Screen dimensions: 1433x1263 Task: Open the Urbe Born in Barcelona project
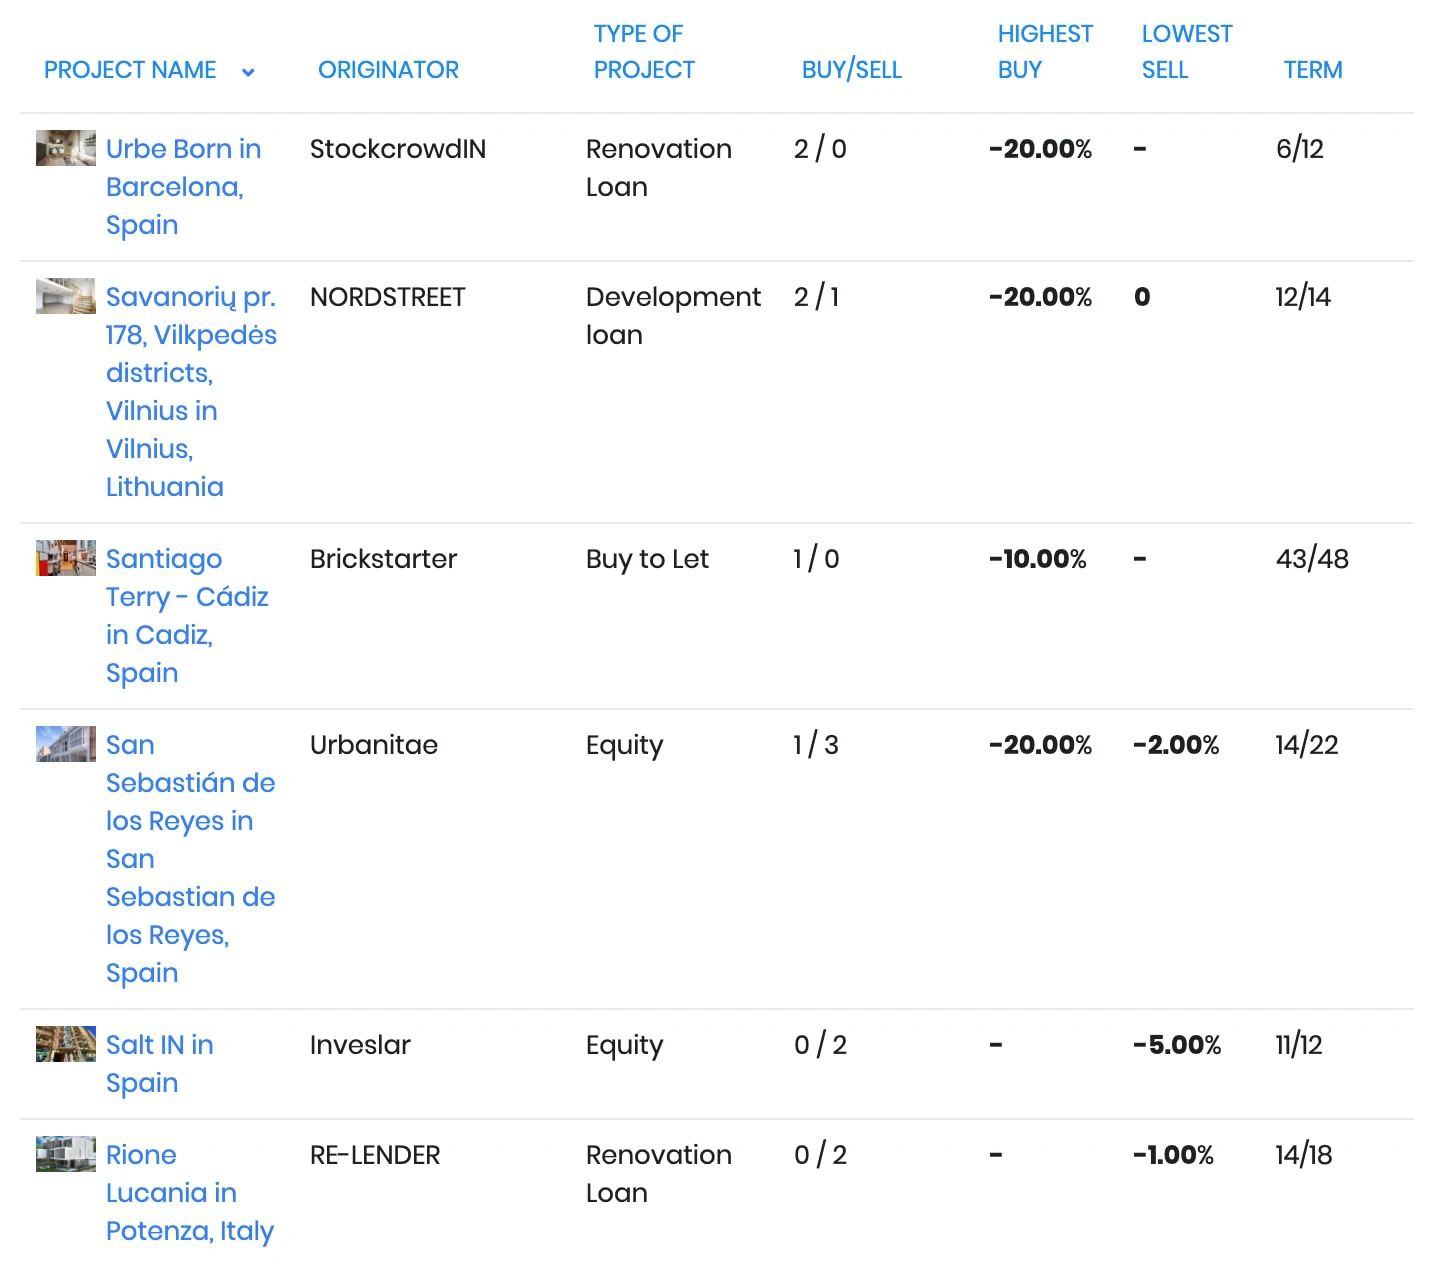(184, 187)
